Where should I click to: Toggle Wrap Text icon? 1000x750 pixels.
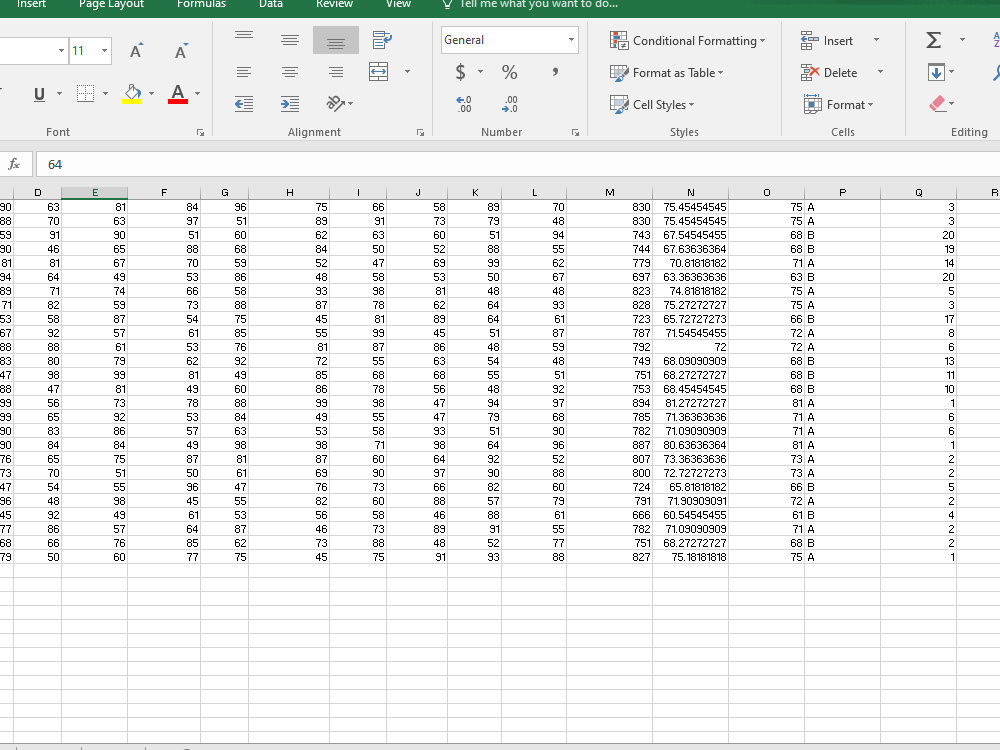pos(382,40)
